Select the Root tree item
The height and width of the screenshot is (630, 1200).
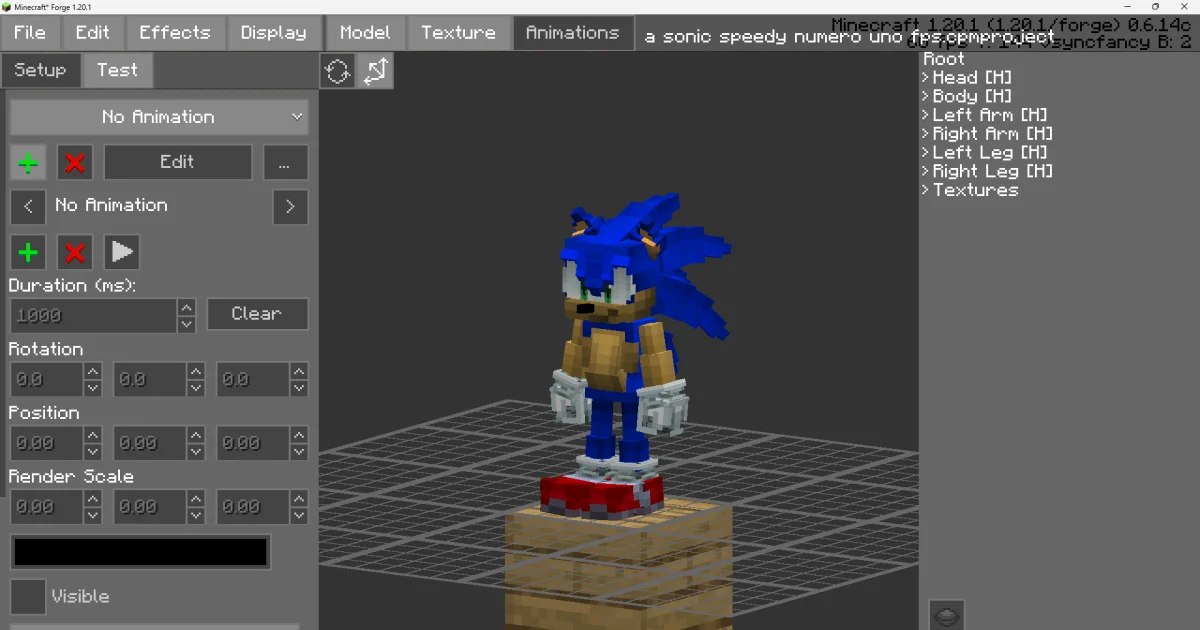pyautogui.click(x=944, y=59)
